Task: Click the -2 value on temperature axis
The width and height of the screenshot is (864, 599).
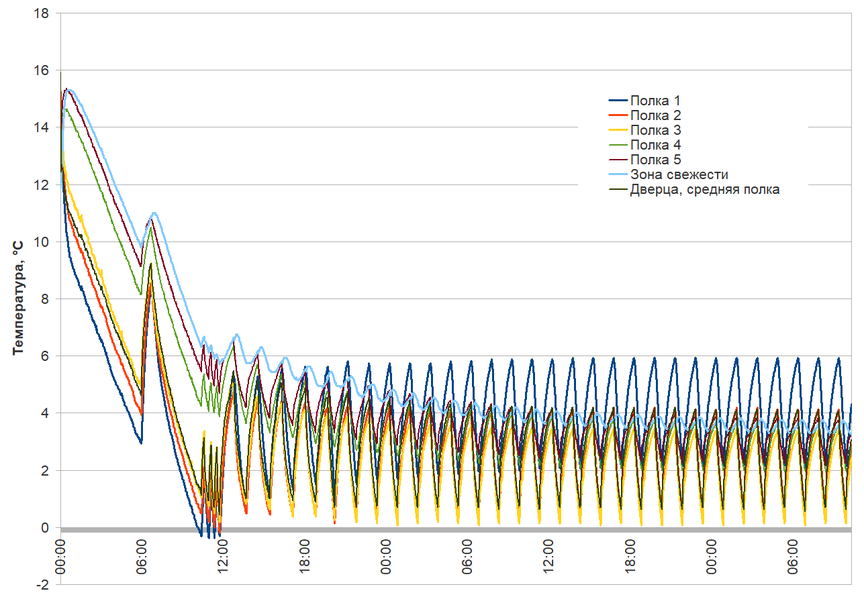Action: pyautogui.click(x=41, y=585)
